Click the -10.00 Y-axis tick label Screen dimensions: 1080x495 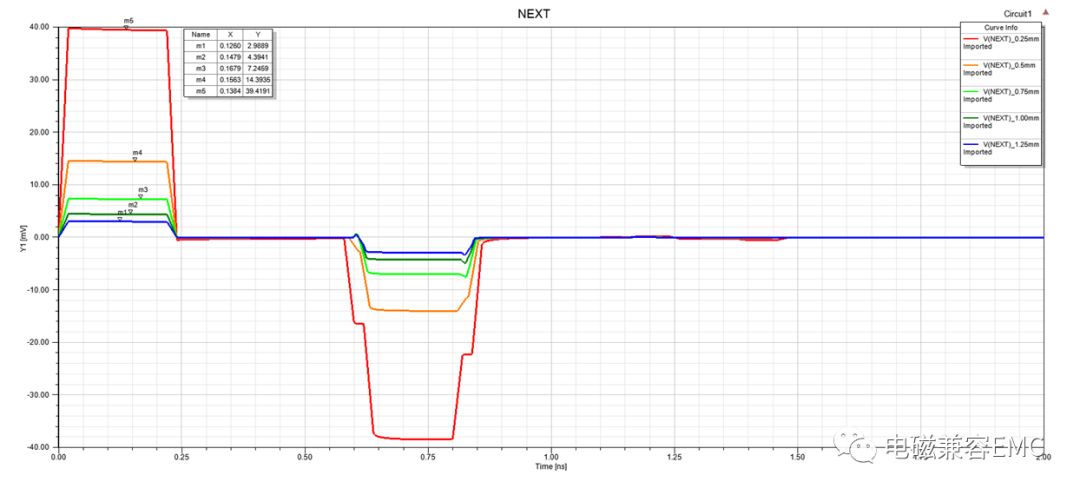[37, 289]
